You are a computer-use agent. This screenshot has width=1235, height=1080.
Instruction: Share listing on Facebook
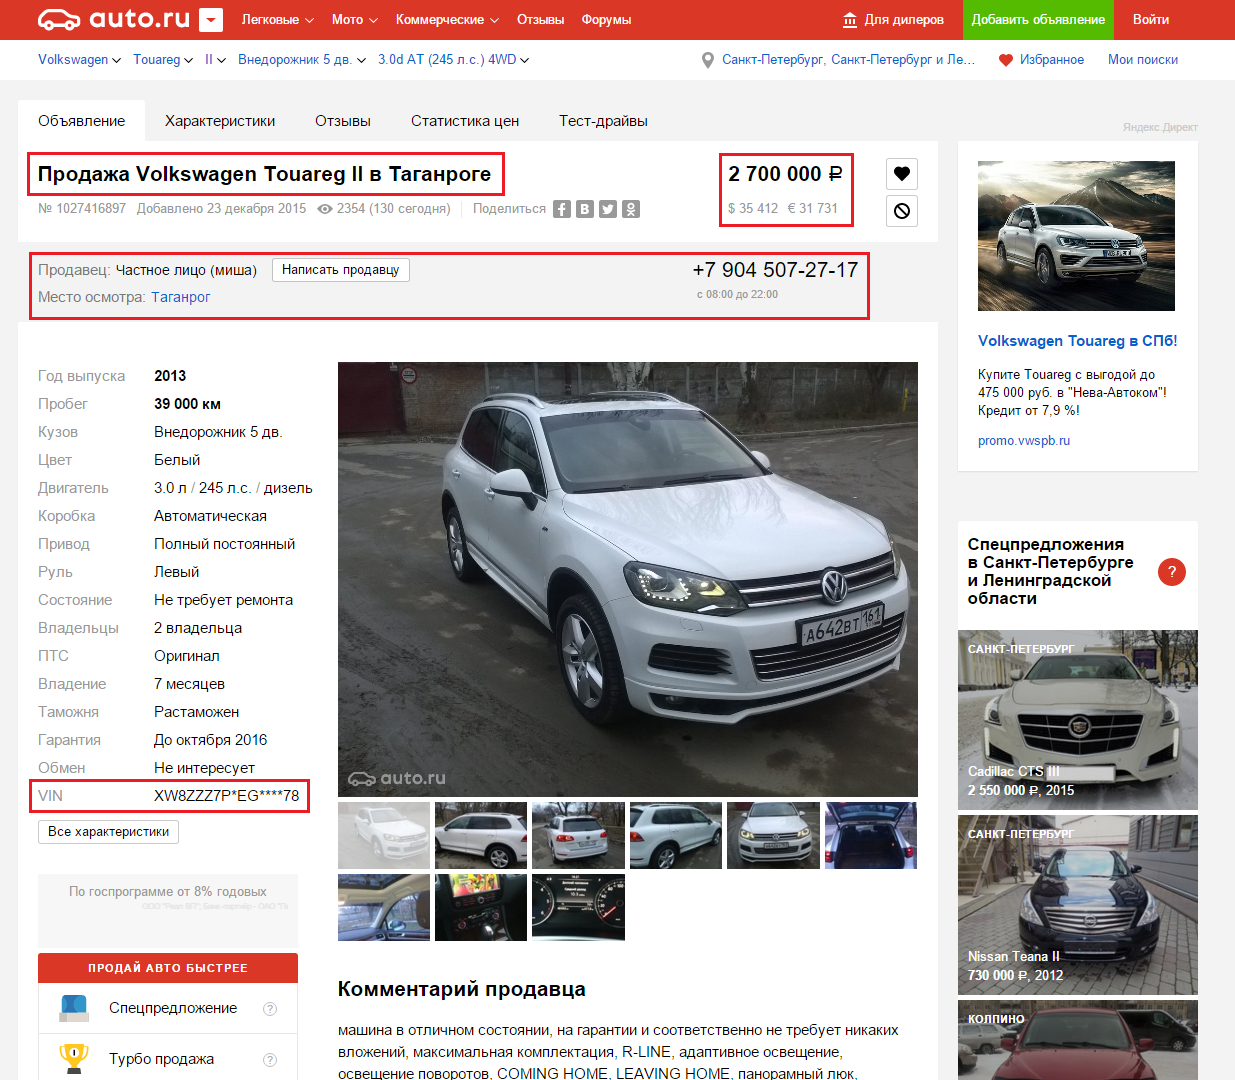(x=562, y=209)
